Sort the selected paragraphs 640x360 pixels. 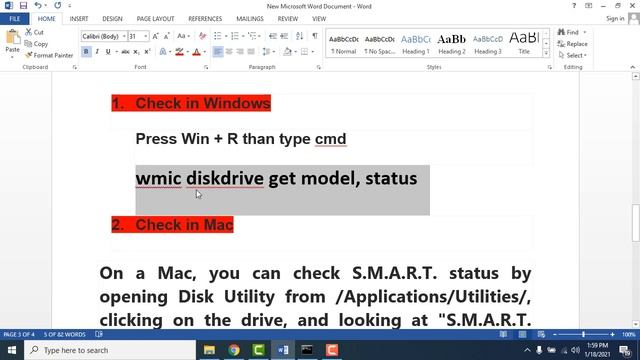click(x=299, y=36)
